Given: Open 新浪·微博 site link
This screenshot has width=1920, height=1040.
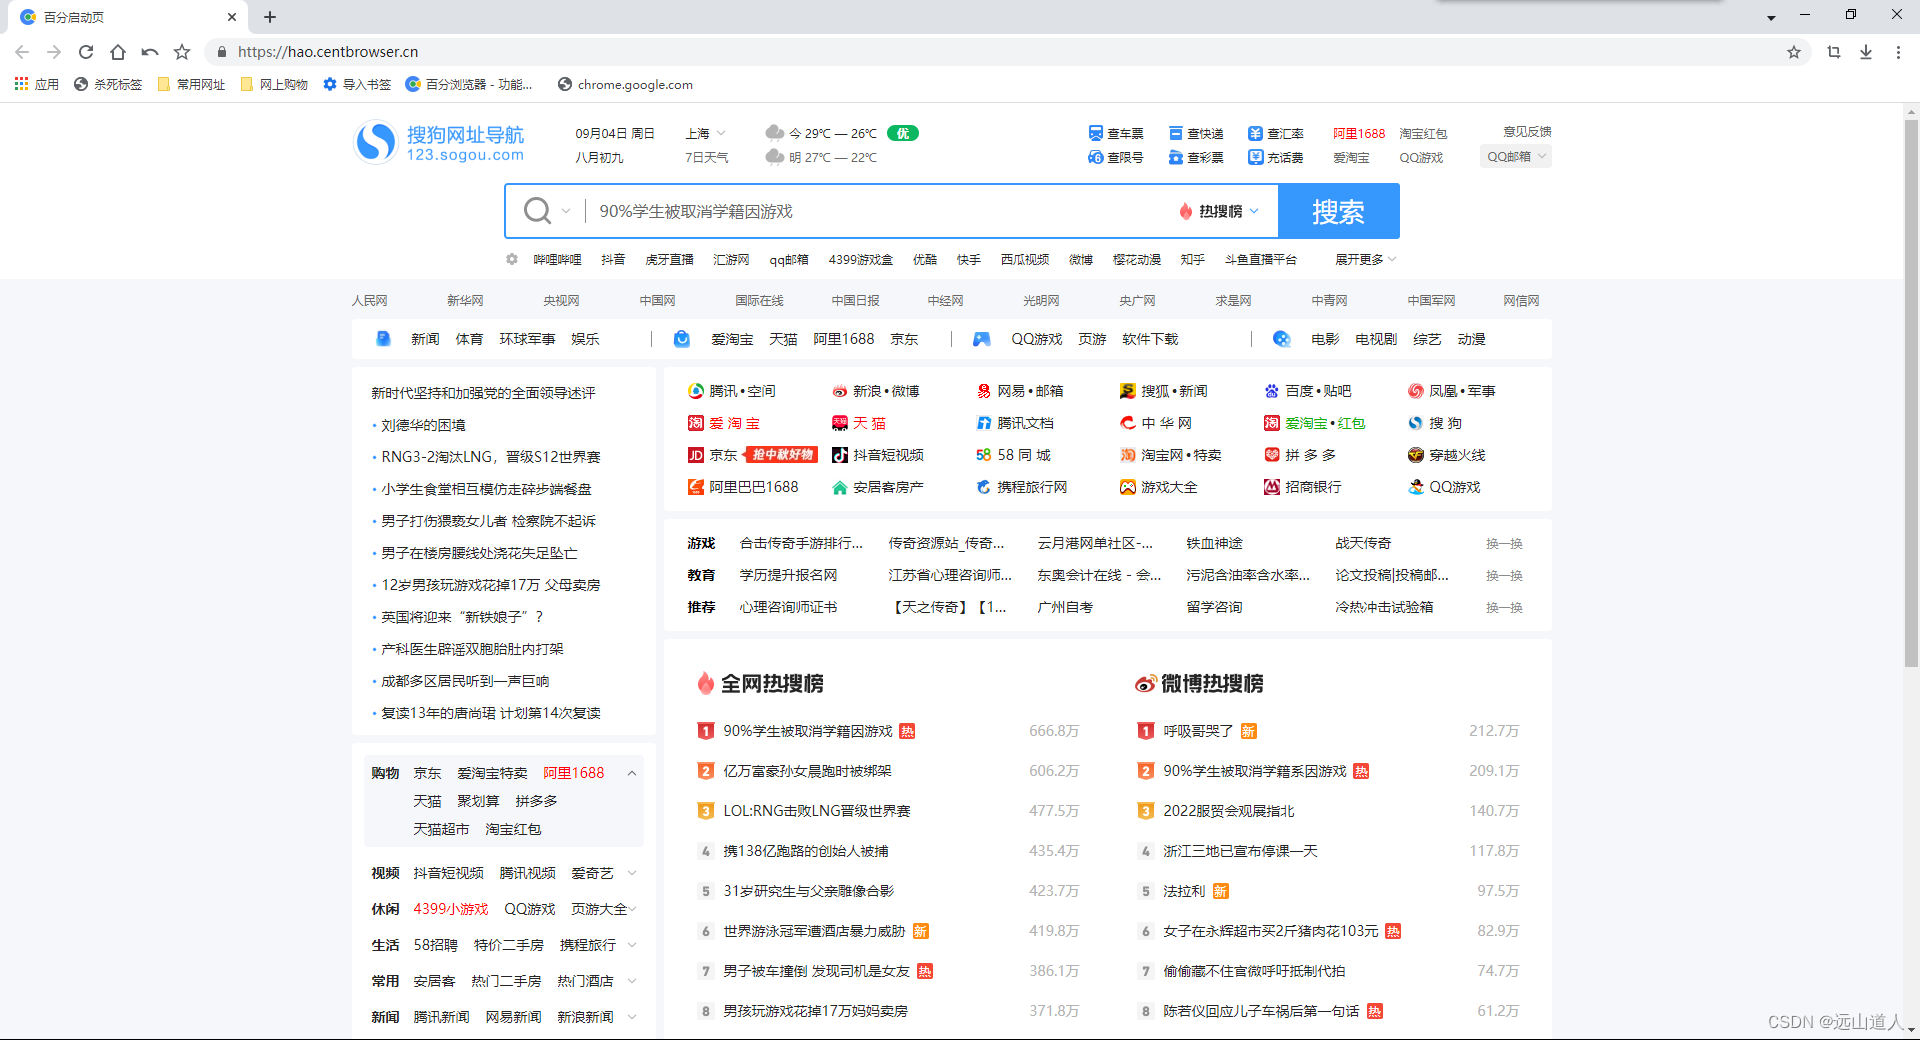Looking at the screenshot, I should click(x=876, y=391).
